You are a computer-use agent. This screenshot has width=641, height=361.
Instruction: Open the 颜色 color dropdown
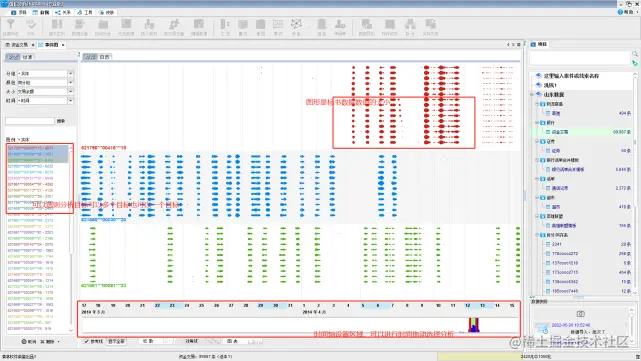tap(70, 83)
